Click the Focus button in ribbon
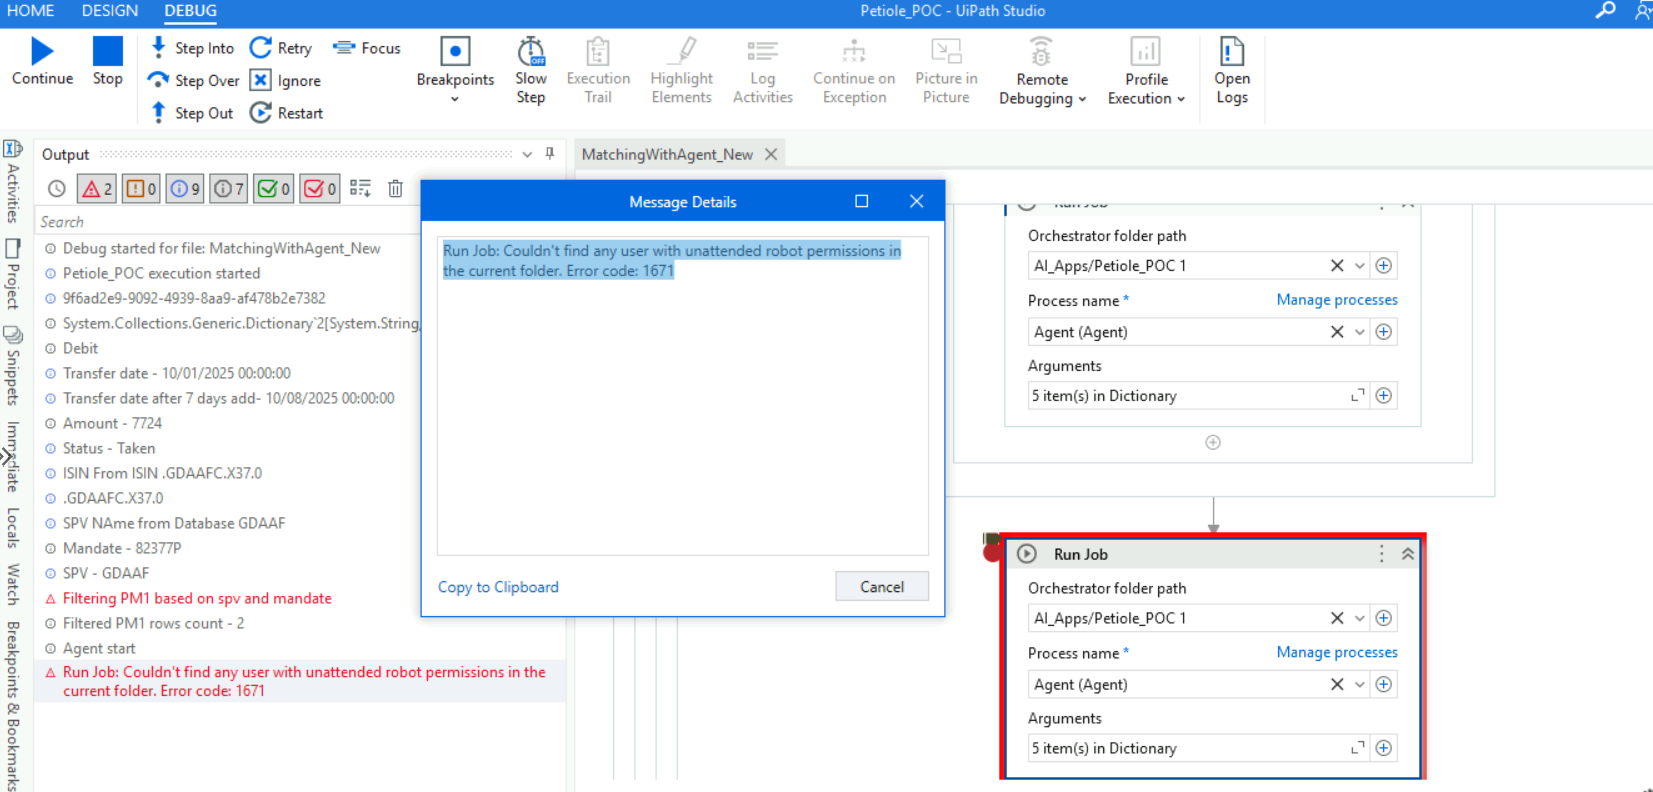The width and height of the screenshot is (1653, 792). pos(367,48)
